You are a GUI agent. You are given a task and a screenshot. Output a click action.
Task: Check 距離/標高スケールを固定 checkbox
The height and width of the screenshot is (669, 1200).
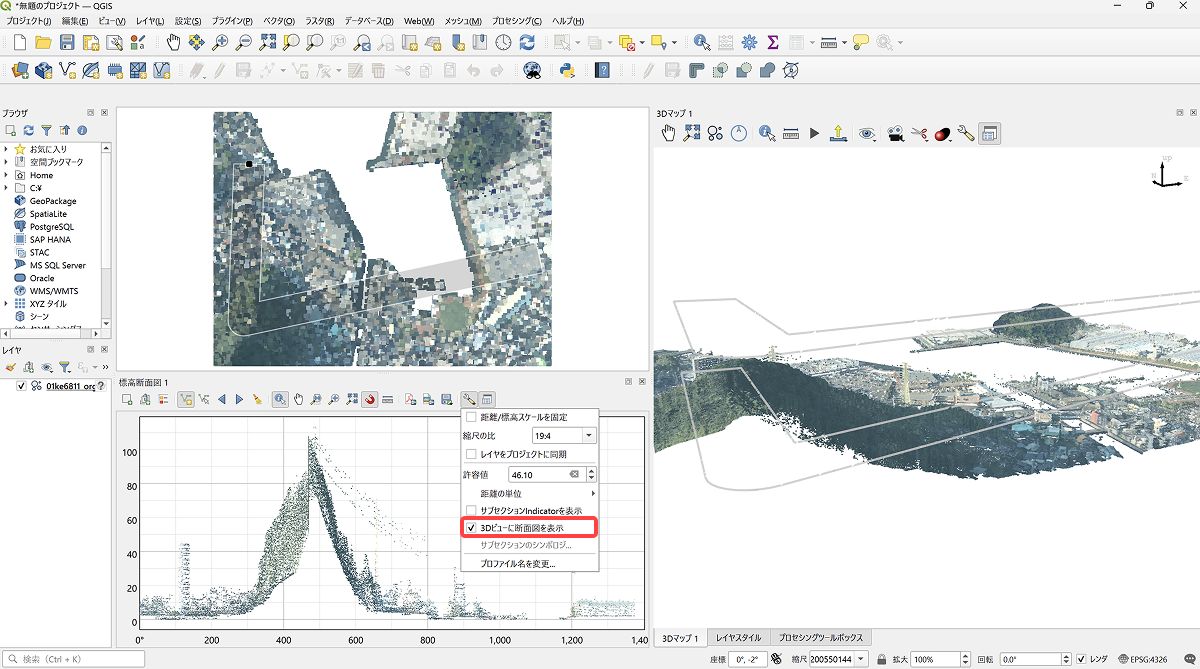point(471,417)
